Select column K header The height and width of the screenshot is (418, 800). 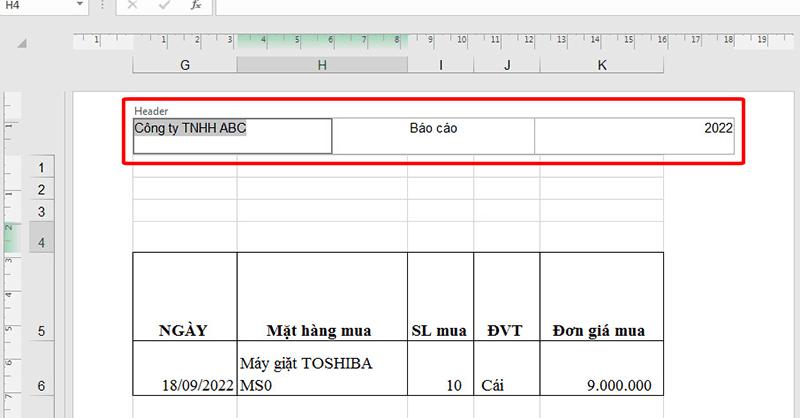point(602,65)
